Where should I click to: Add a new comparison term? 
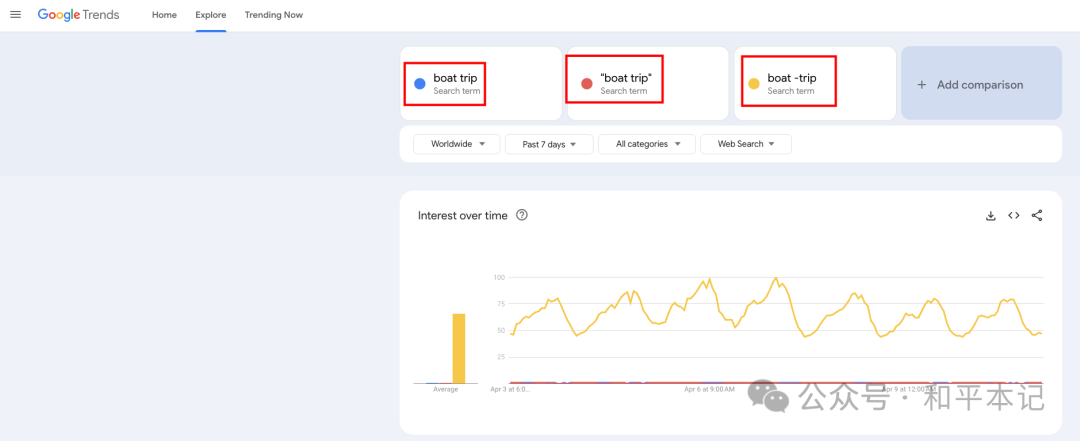point(982,83)
